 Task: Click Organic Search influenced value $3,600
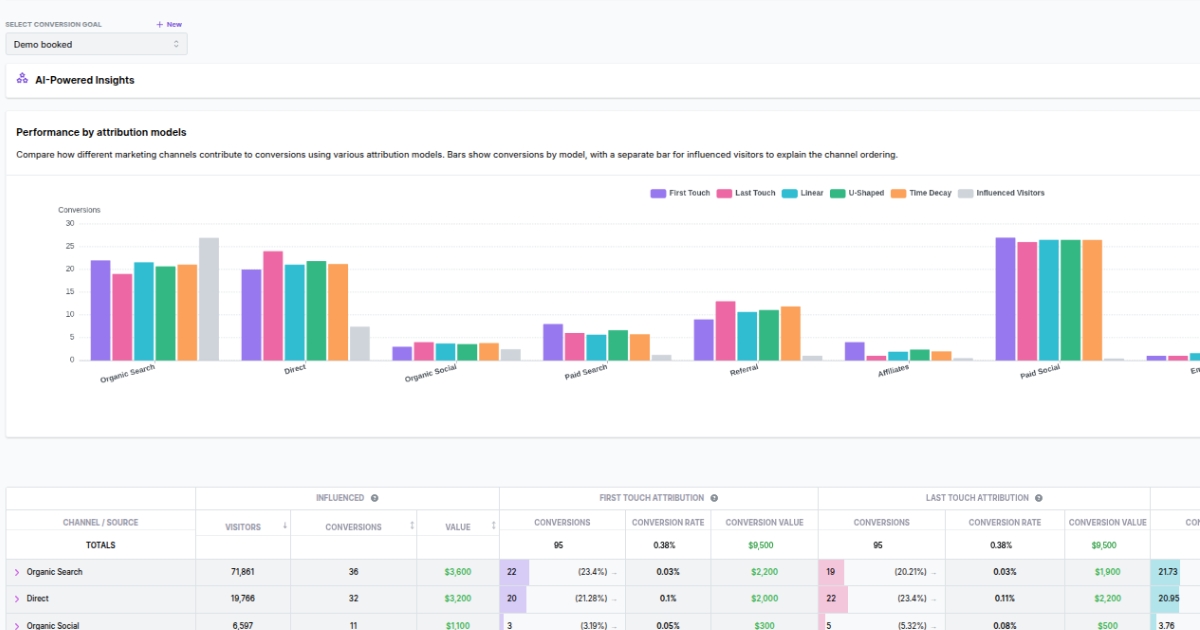[458, 572]
